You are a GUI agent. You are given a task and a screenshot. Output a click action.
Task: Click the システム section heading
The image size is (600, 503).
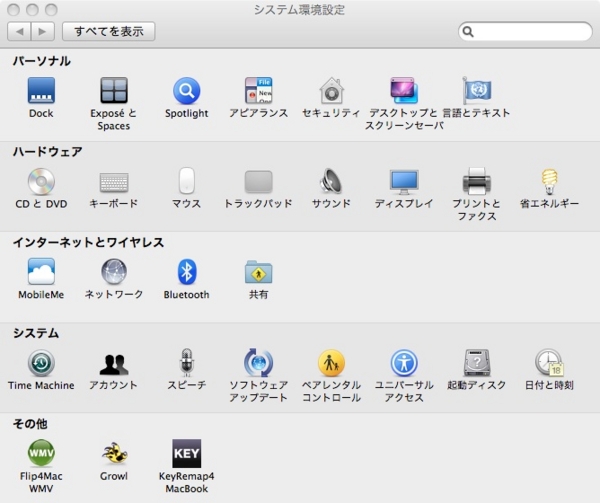coord(36,333)
